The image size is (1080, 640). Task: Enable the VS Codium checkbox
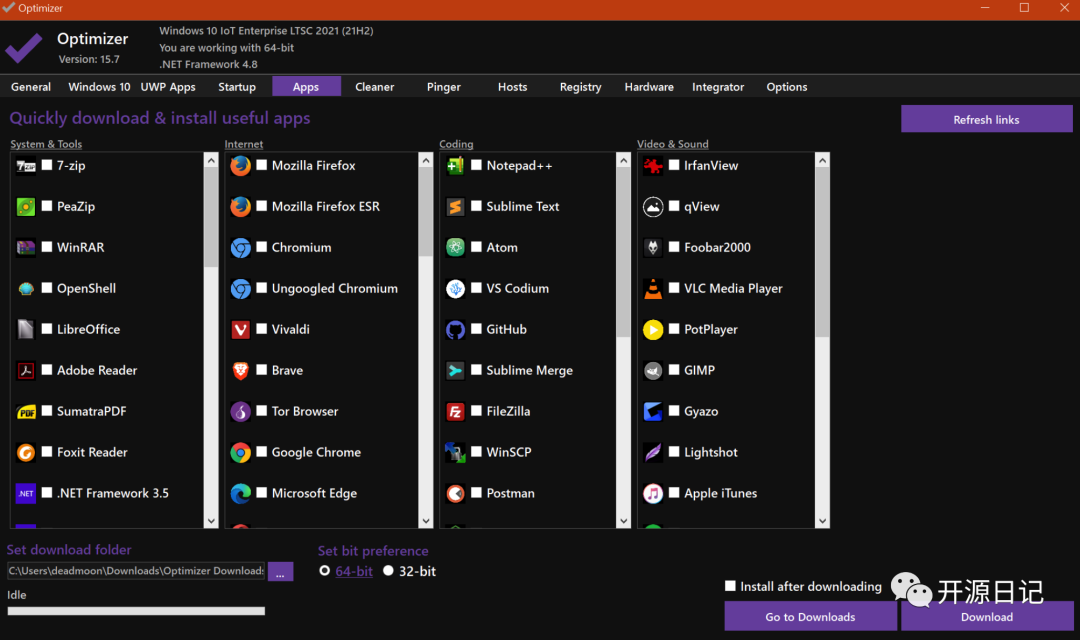[x=476, y=287]
